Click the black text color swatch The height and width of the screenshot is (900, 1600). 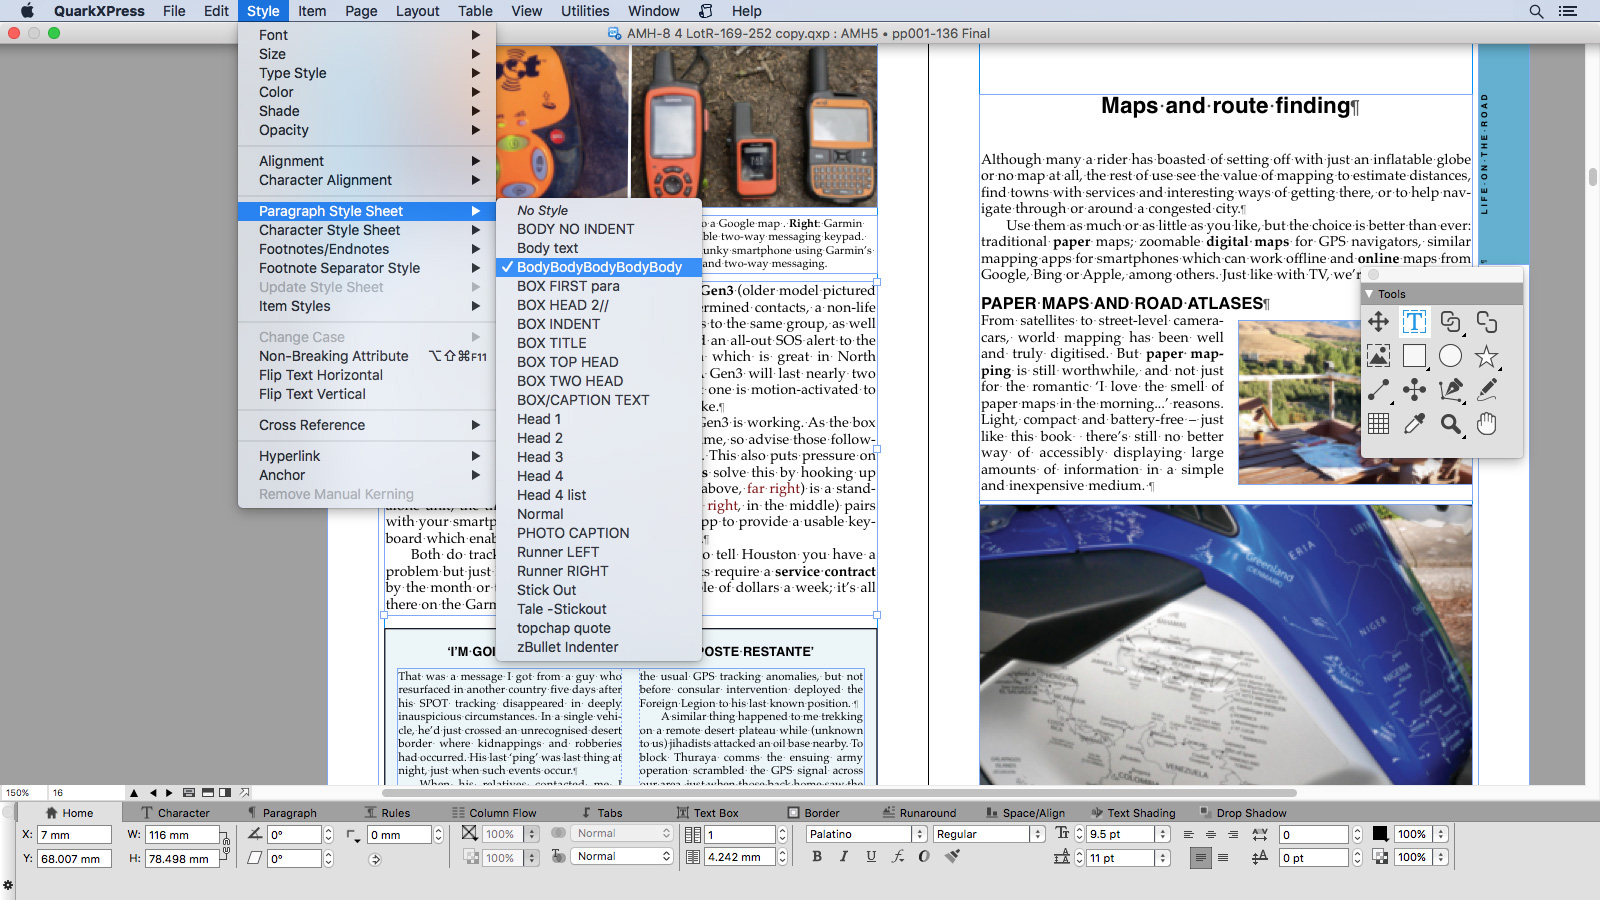(x=1380, y=834)
